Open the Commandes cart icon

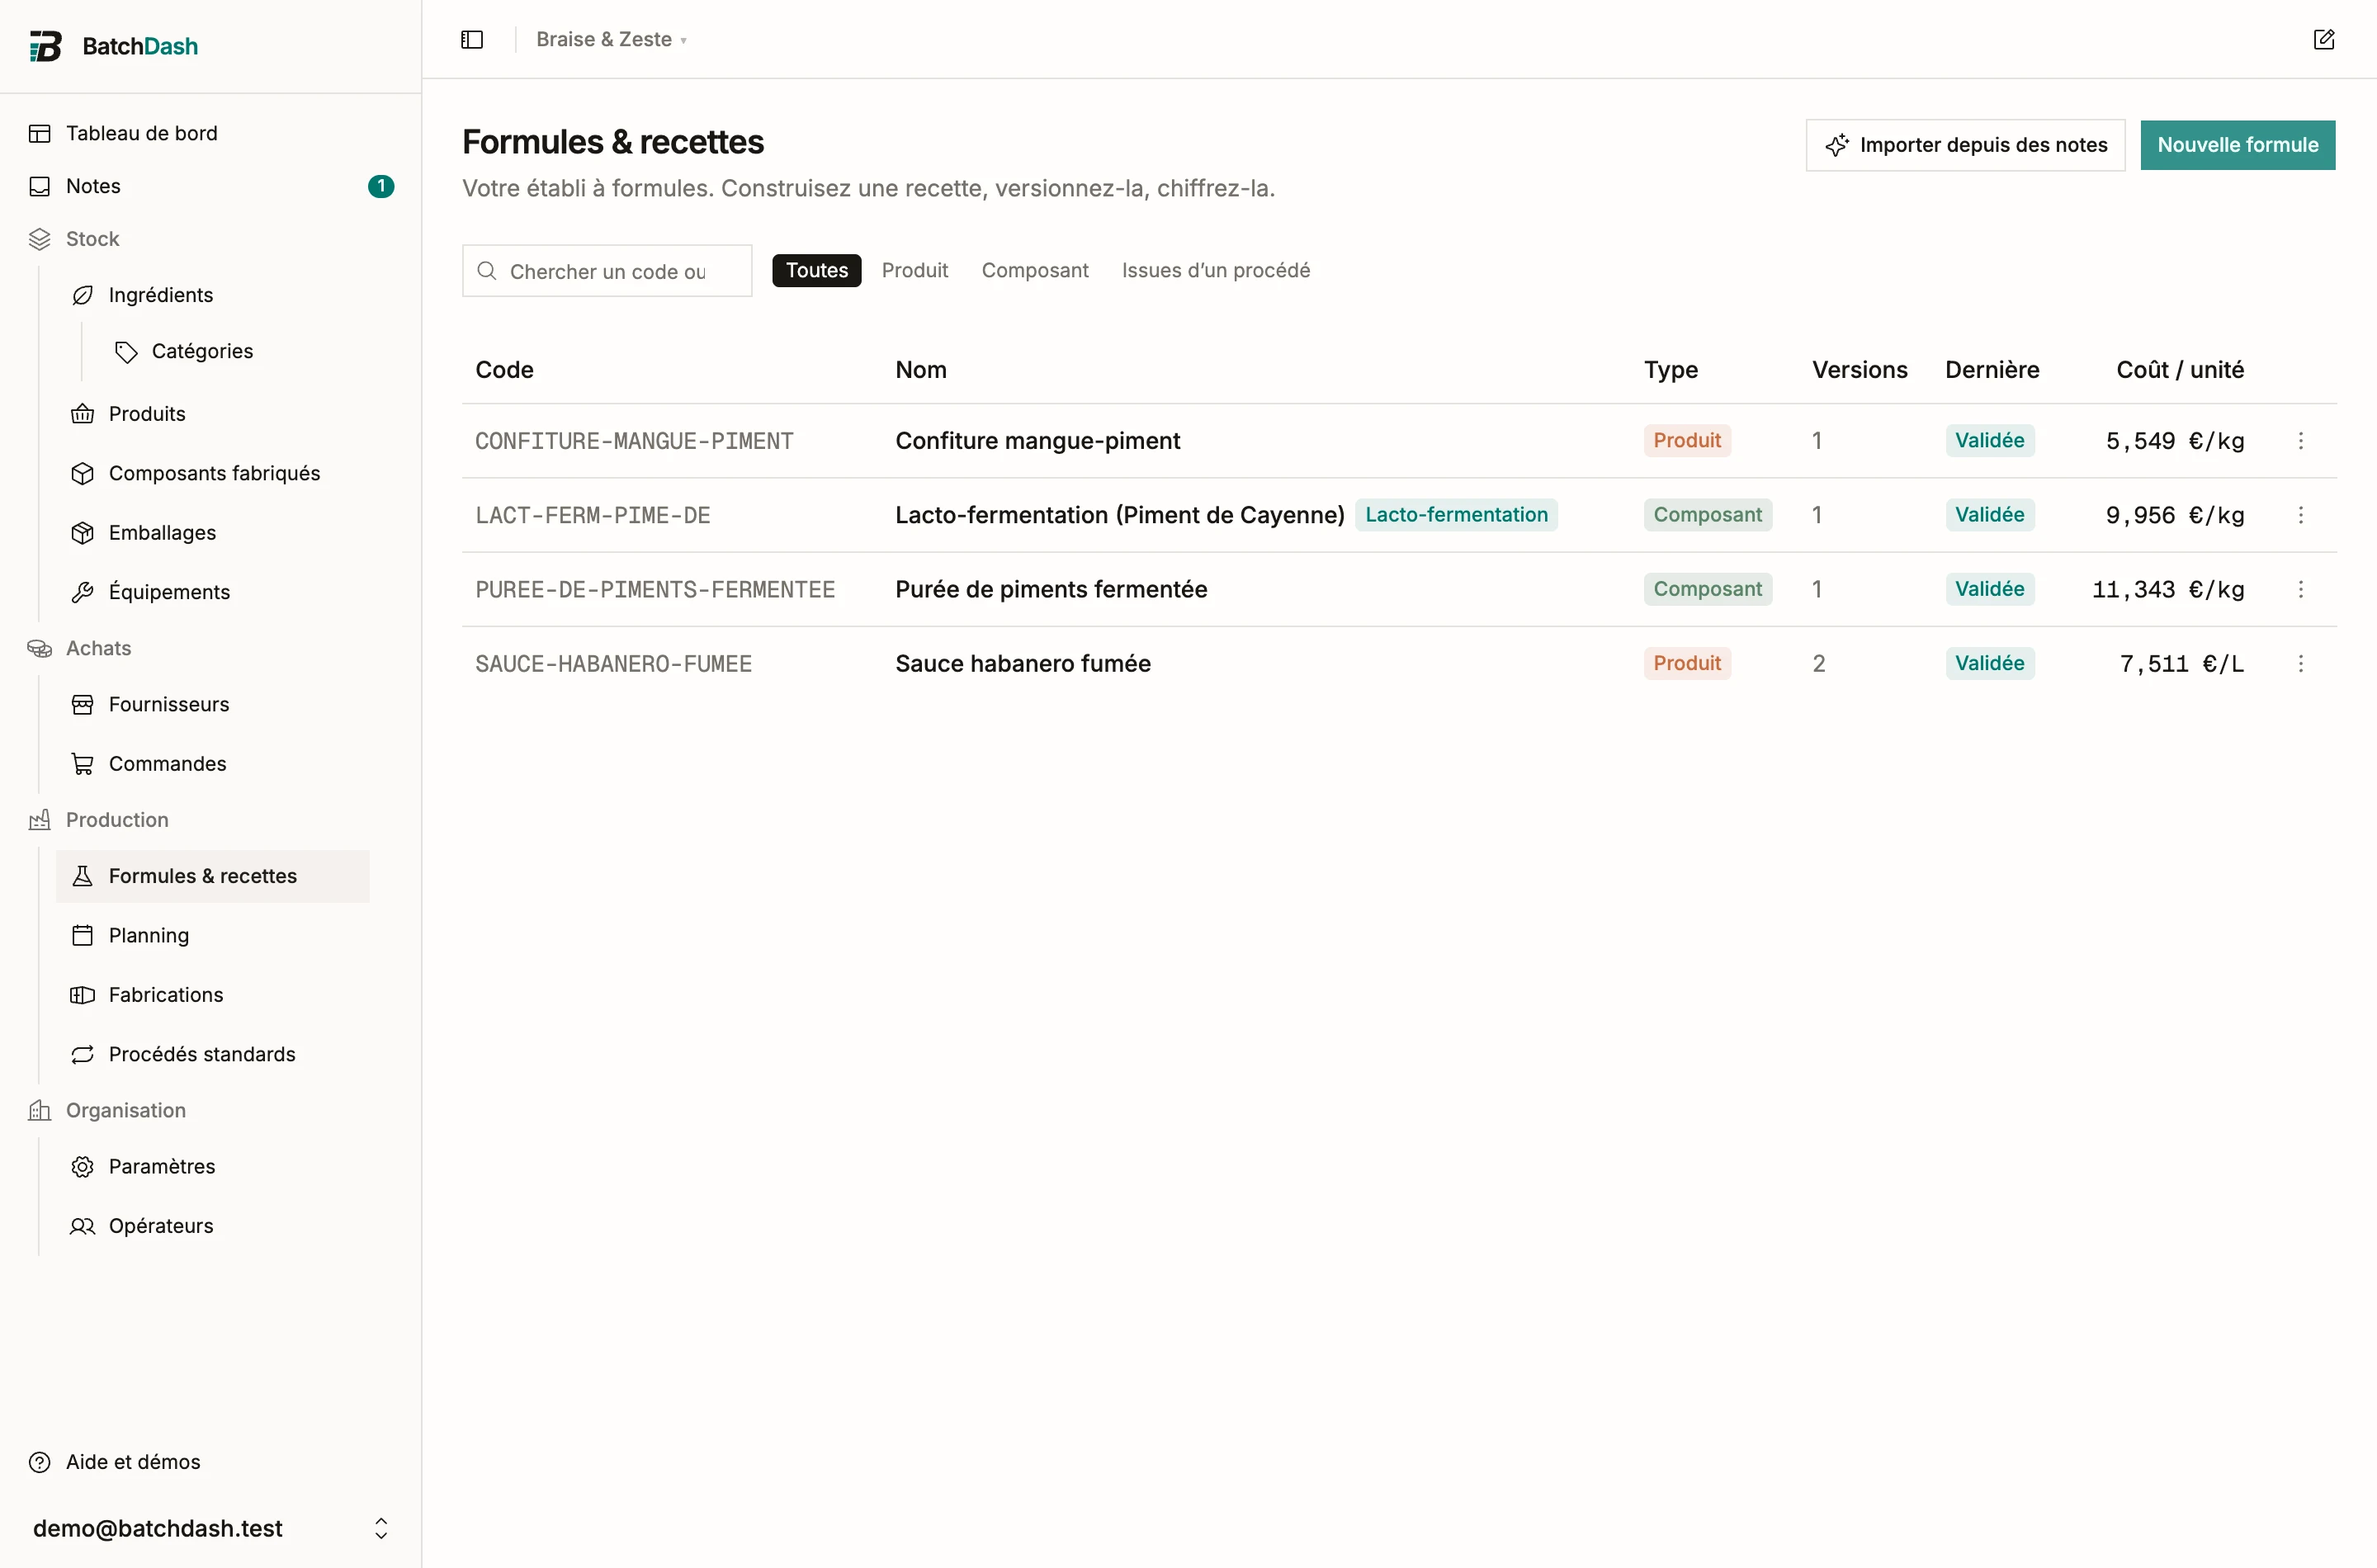83,764
